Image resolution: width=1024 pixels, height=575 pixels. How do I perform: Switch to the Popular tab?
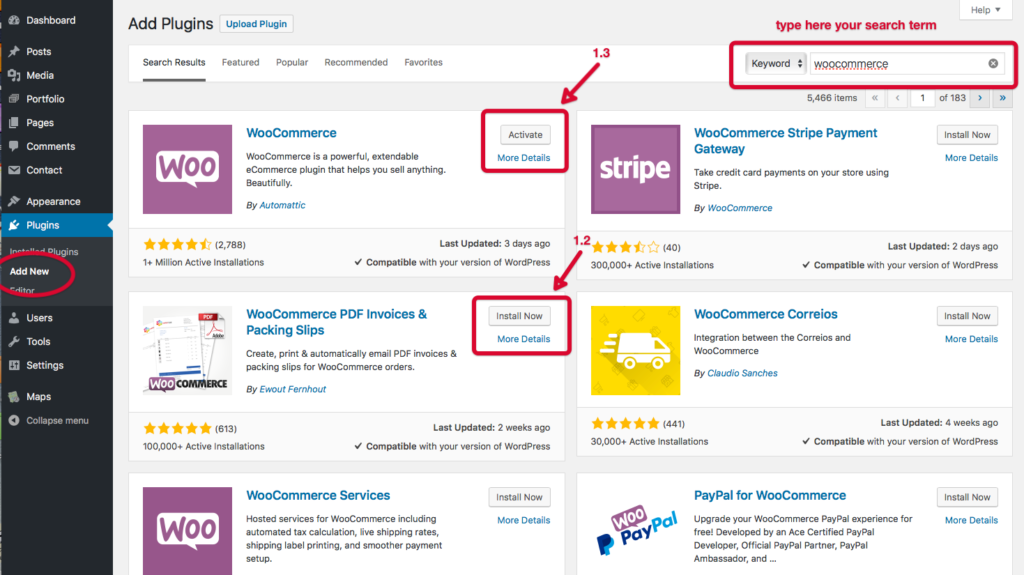(292, 63)
